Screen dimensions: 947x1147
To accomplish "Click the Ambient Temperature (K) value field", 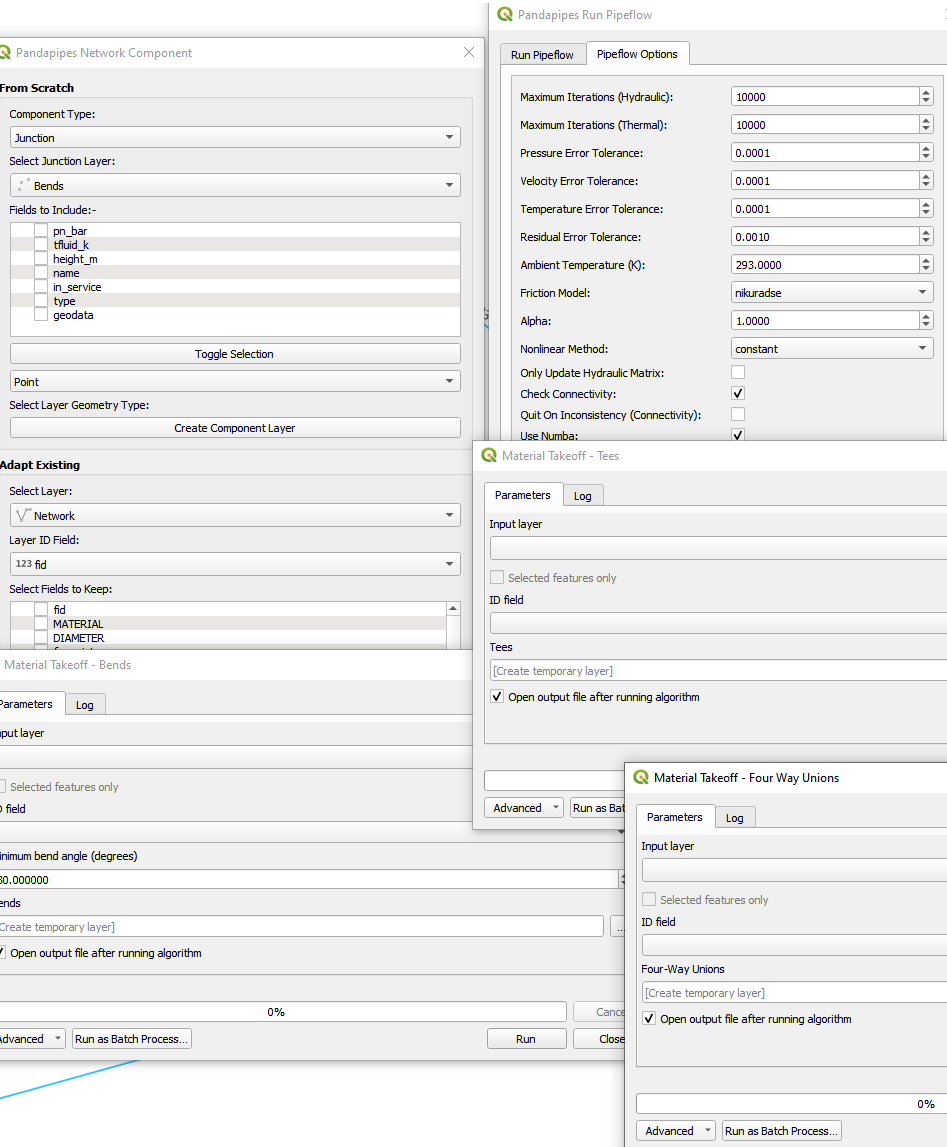I will coord(825,265).
